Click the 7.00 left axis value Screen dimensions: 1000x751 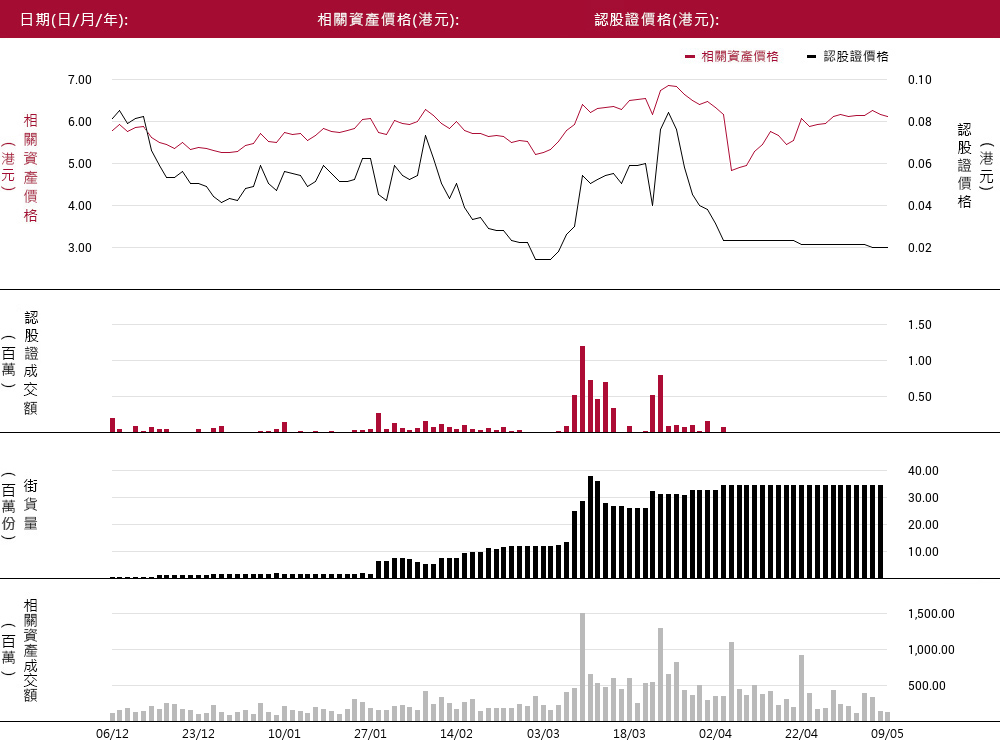coord(80,80)
